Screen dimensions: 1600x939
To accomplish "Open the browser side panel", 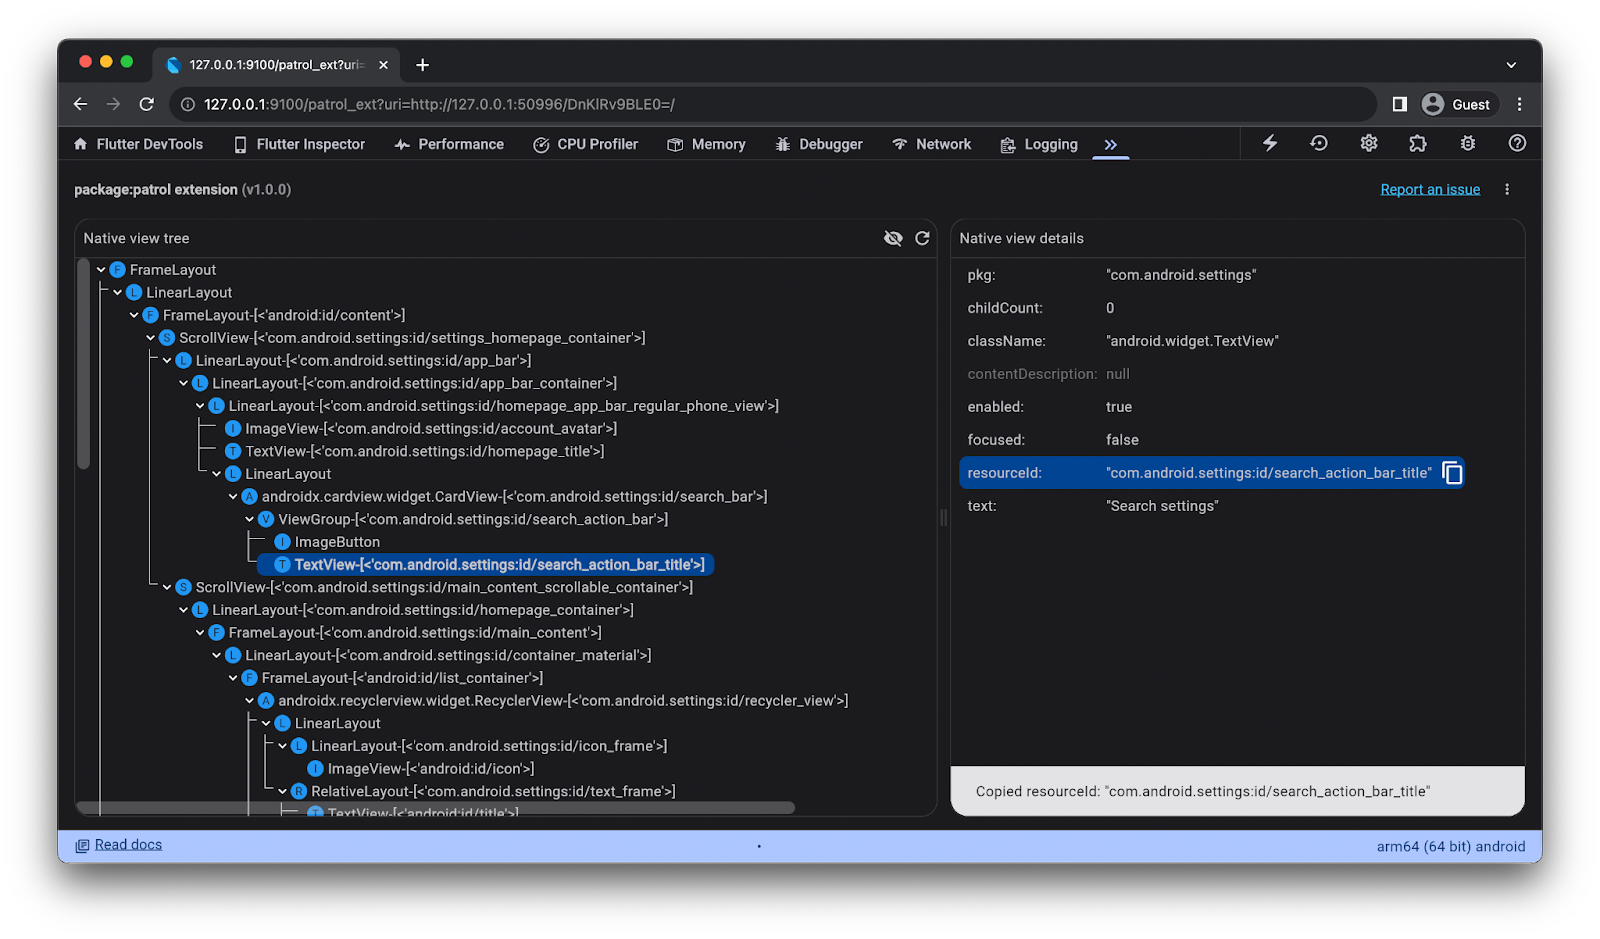I will (1400, 104).
